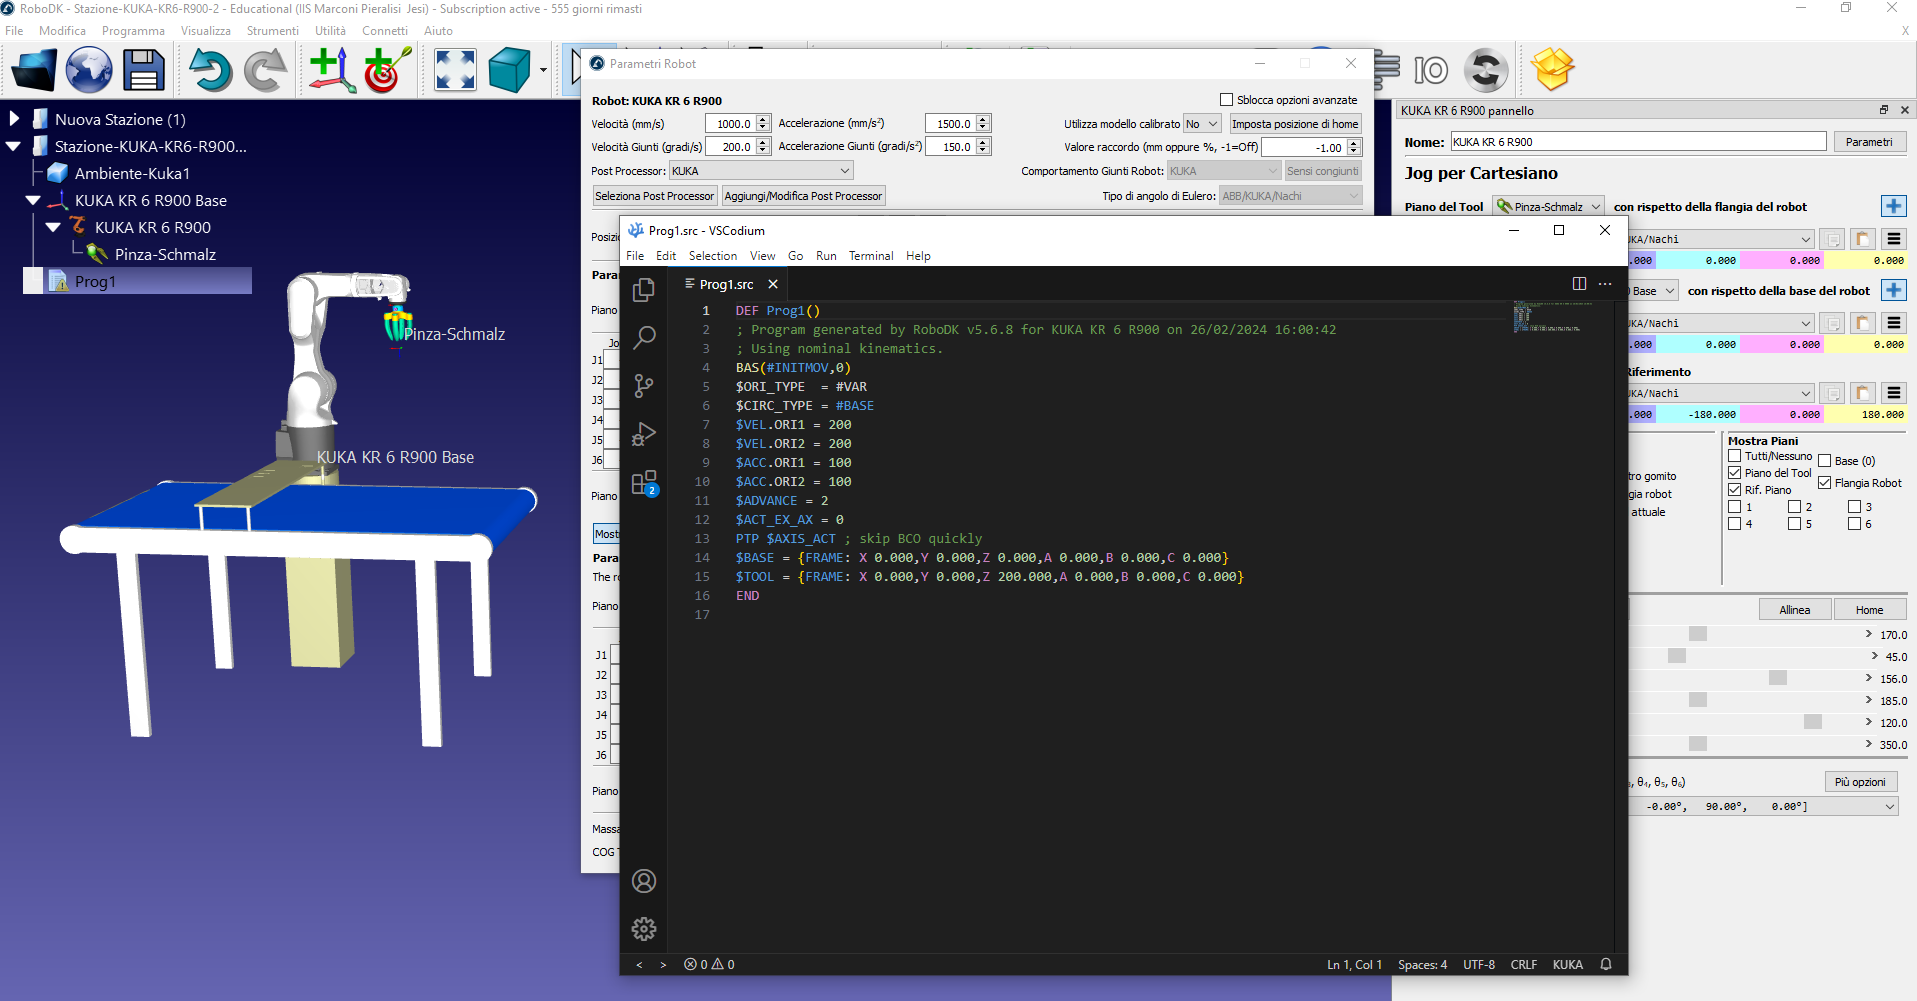Open the Selection menu in VSCodium

(x=713, y=256)
